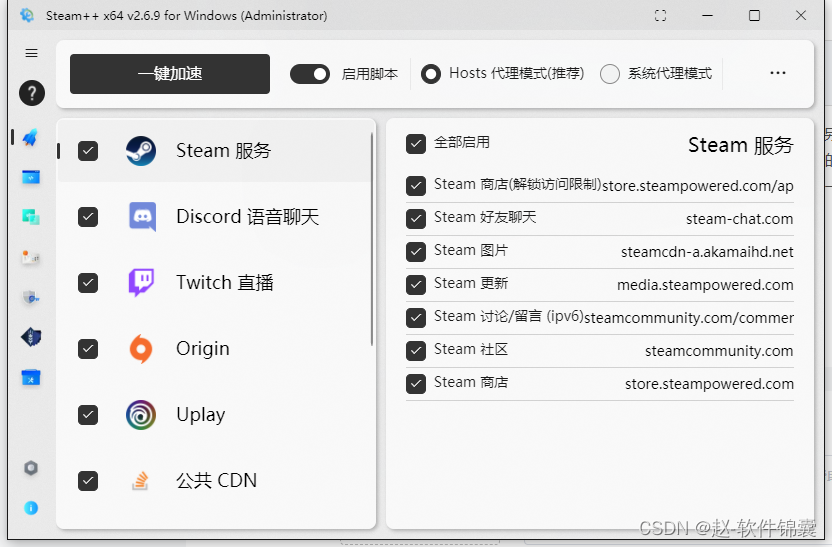The width and height of the screenshot is (832, 547).
Task: Uncheck the Steam 服务 checkbox
Action: pos(88,151)
